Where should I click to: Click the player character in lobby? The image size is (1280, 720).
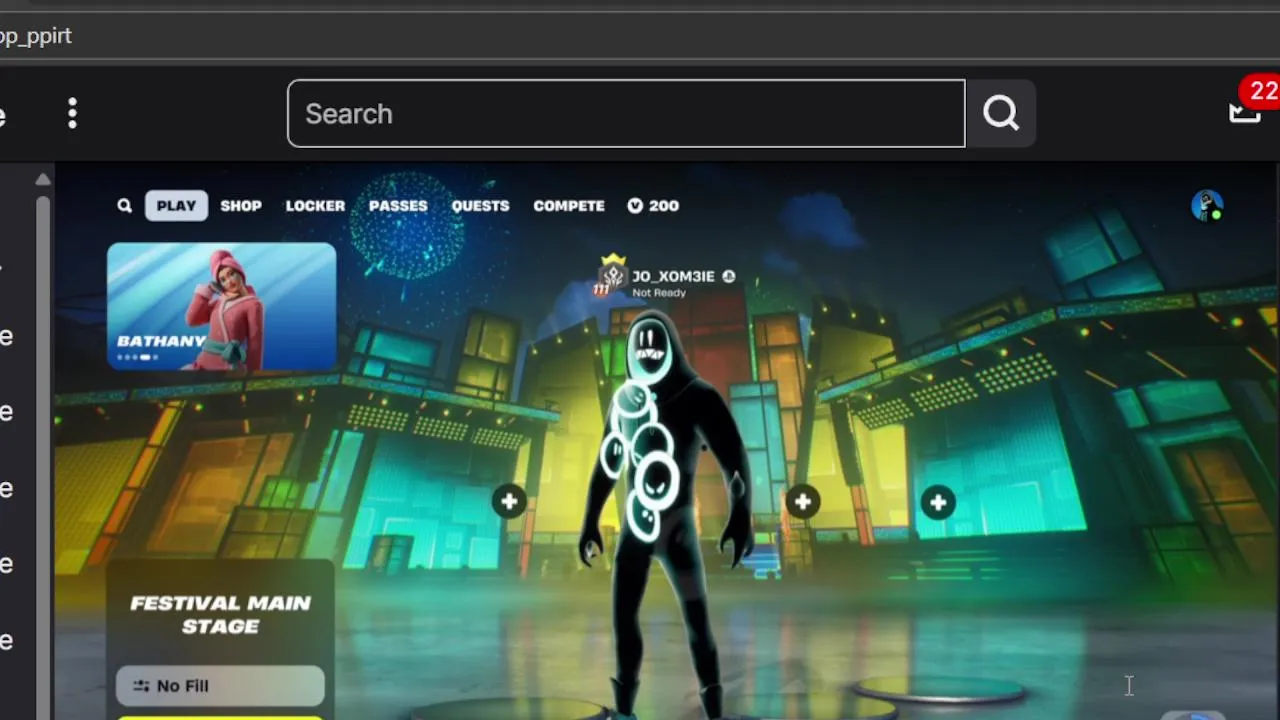click(664, 510)
